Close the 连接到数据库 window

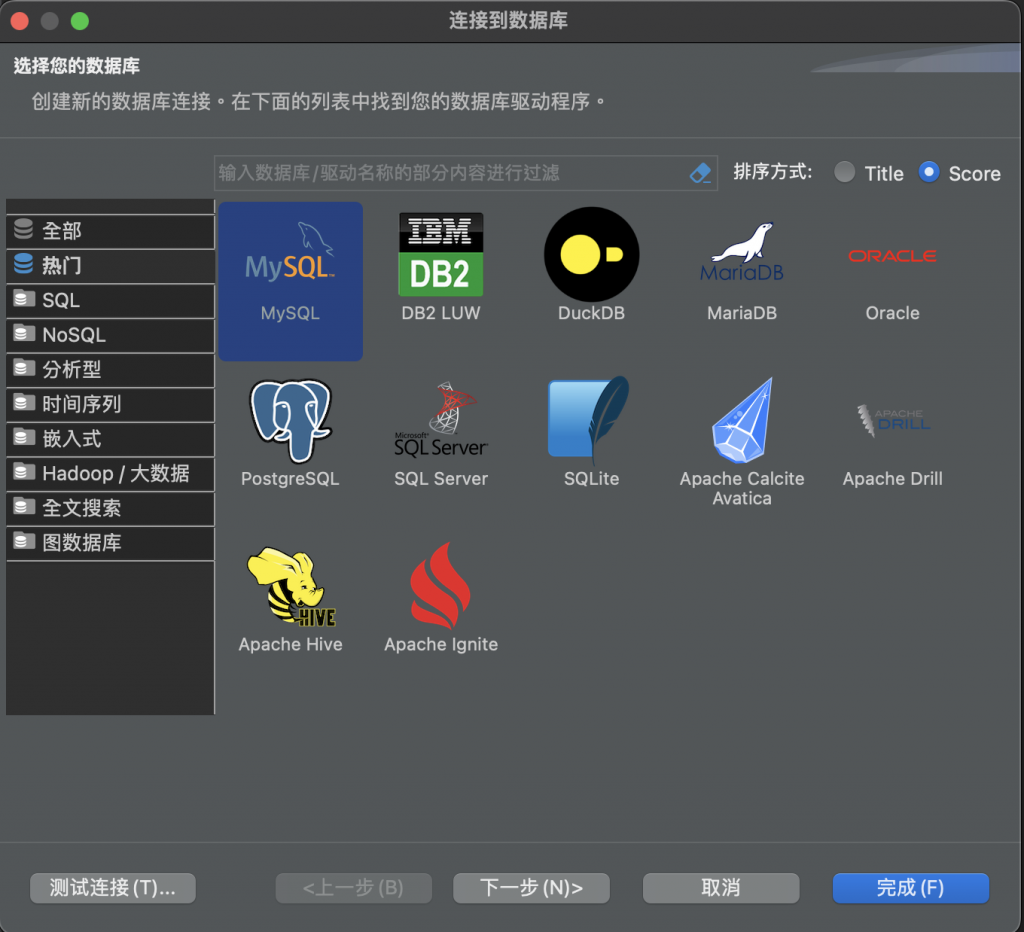(20, 21)
